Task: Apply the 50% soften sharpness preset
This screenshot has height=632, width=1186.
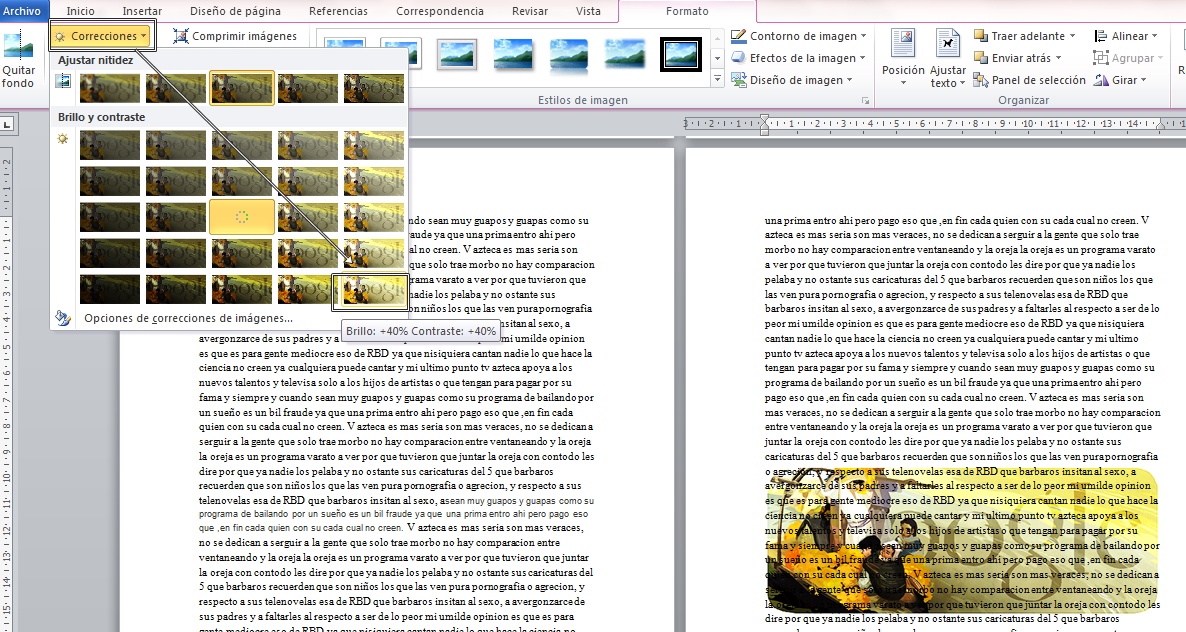Action: (x=110, y=88)
